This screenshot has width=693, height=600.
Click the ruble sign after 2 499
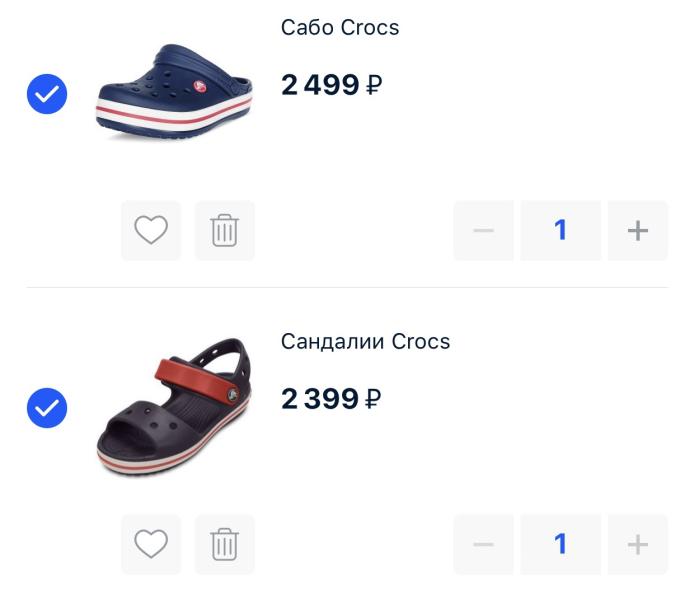coord(374,87)
